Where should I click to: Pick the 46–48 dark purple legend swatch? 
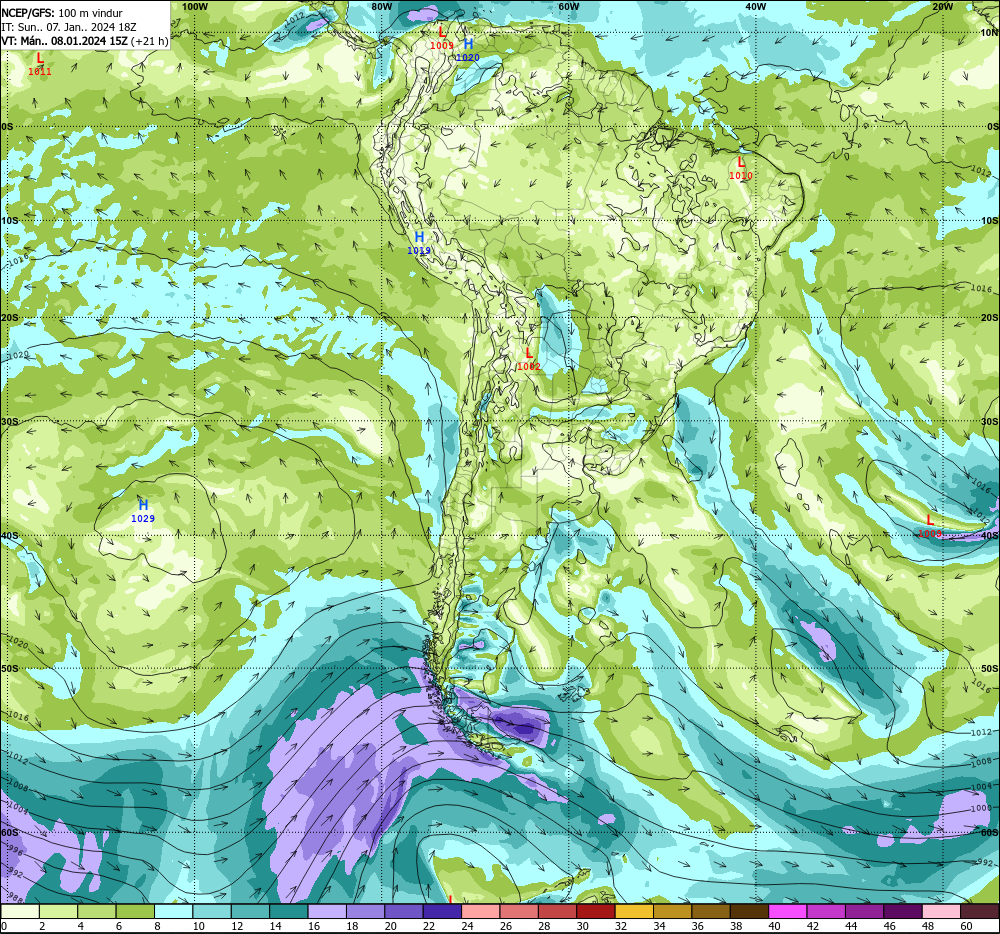902,912
